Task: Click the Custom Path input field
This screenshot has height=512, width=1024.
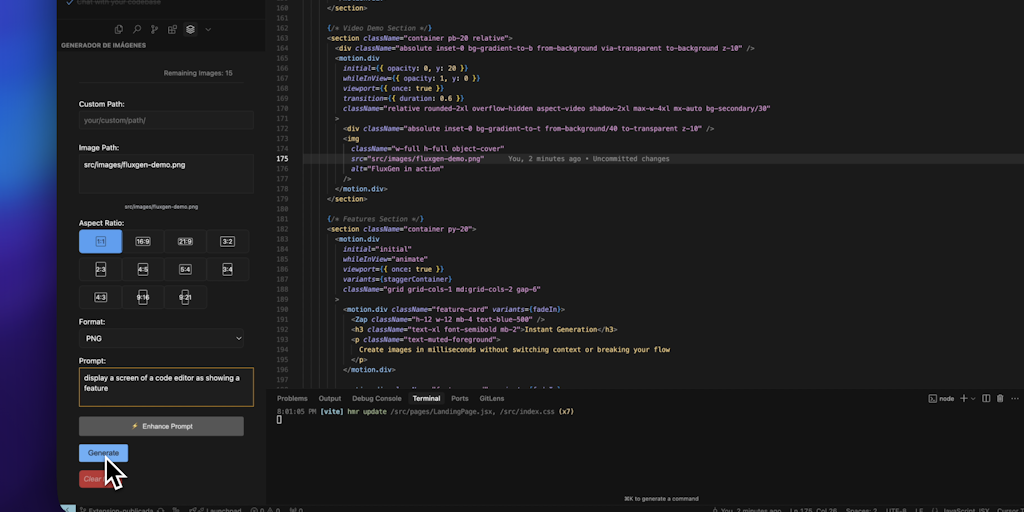Action: (x=166, y=120)
